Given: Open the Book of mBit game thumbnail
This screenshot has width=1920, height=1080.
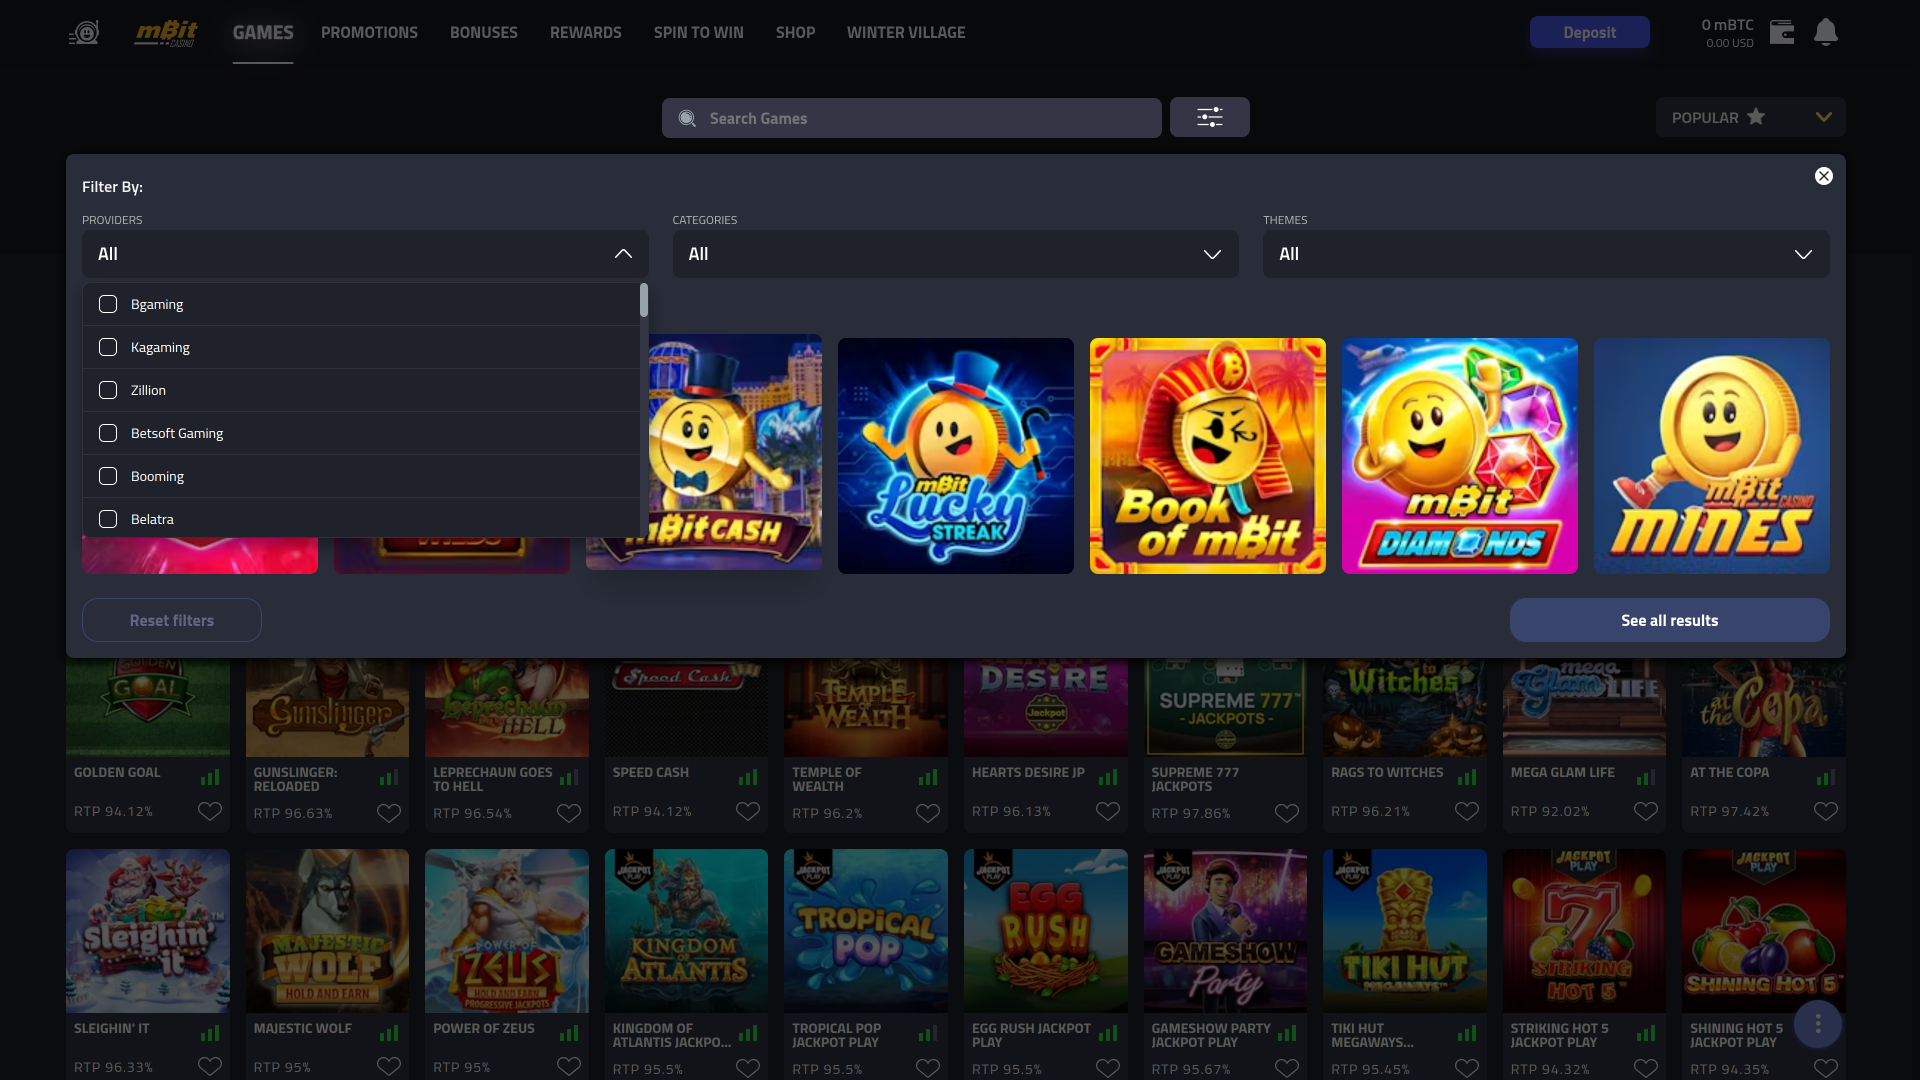Looking at the screenshot, I should point(1207,455).
